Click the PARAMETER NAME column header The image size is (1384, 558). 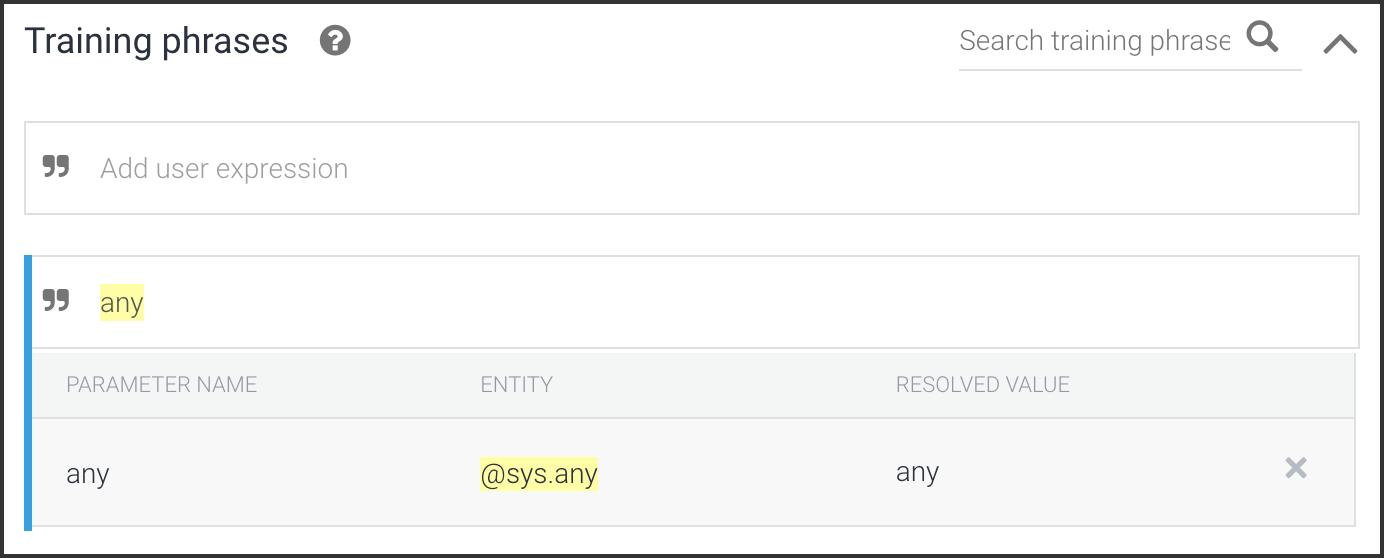pos(161,385)
